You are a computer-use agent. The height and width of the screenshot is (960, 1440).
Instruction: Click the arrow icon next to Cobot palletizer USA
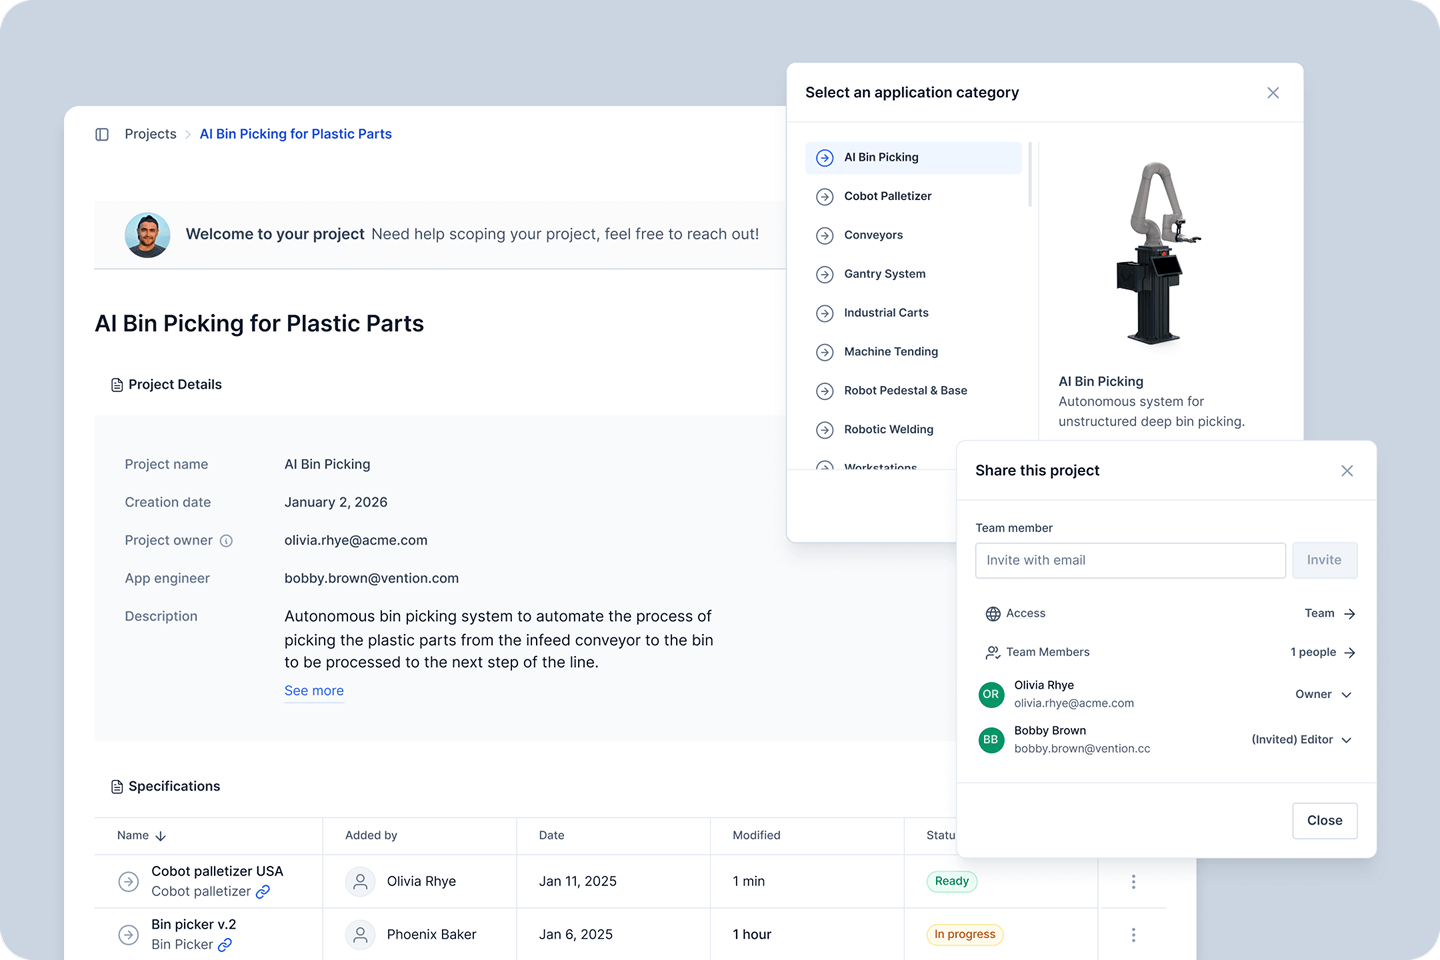pyautogui.click(x=129, y=882)
